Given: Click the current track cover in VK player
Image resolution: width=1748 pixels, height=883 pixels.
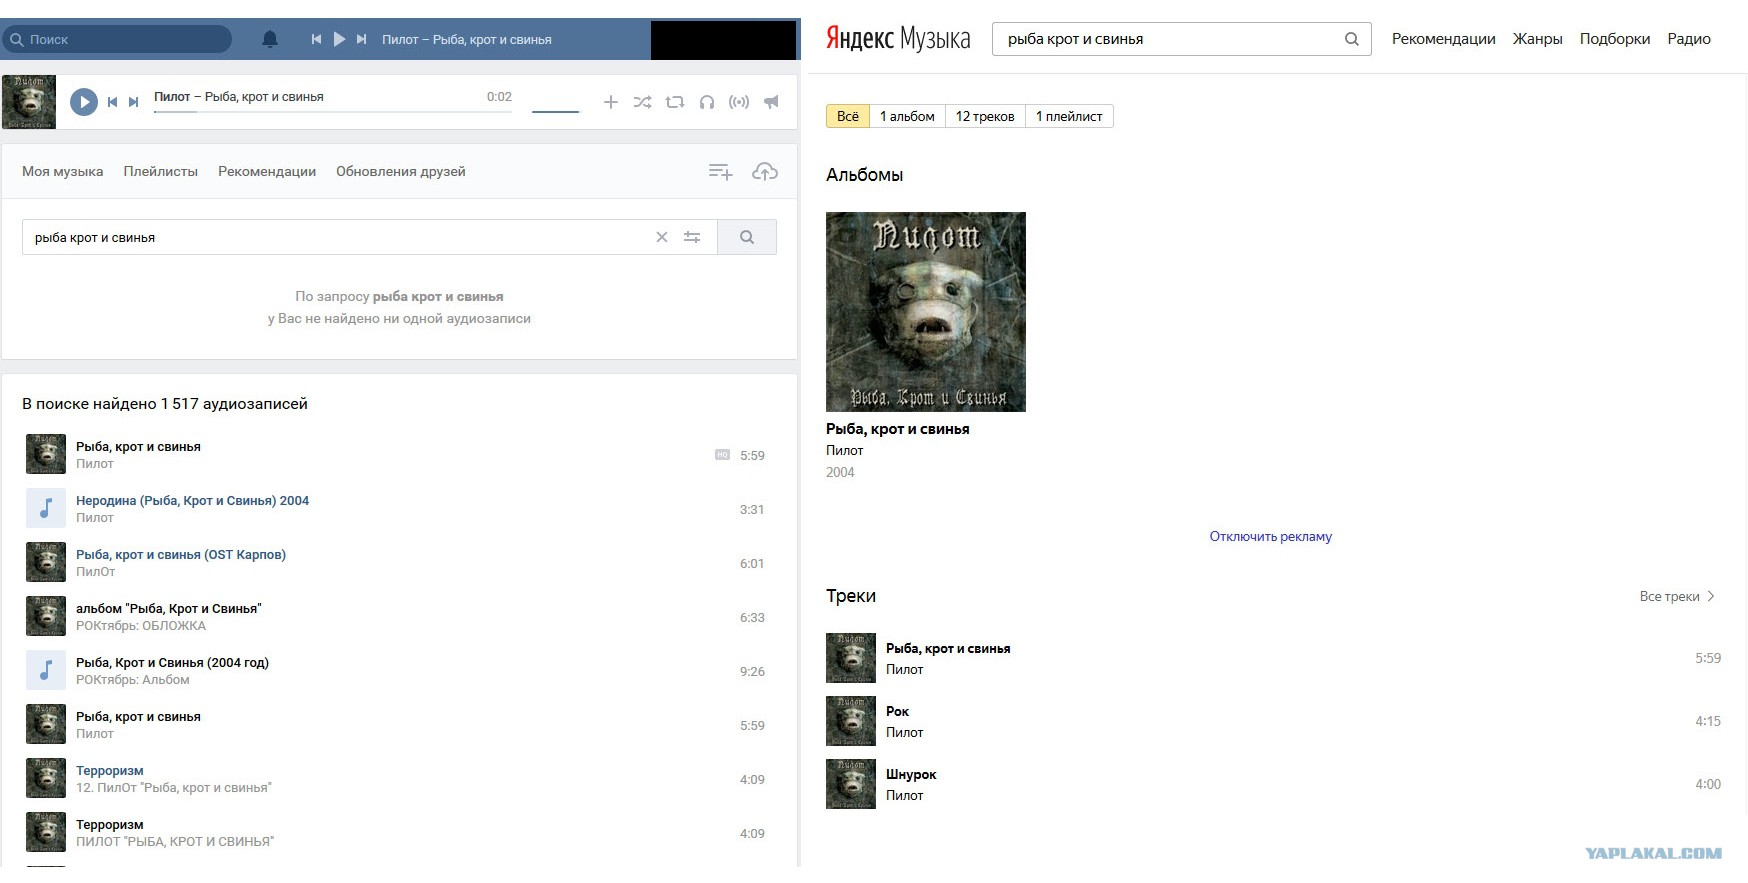Looking at the screenshot, I should (x=29, y=102).
